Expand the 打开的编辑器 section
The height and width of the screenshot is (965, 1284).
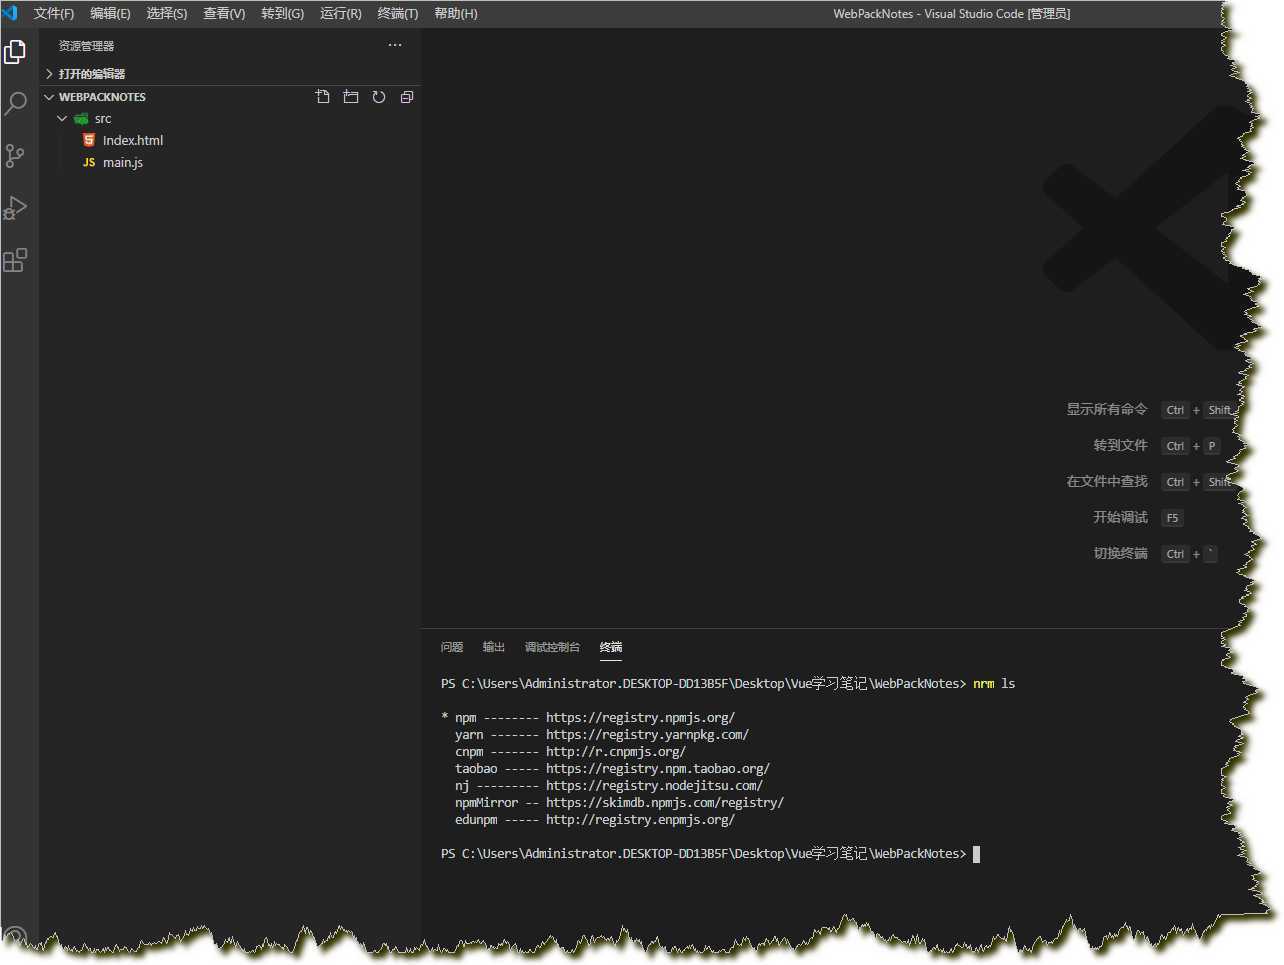tap(49, 74)
